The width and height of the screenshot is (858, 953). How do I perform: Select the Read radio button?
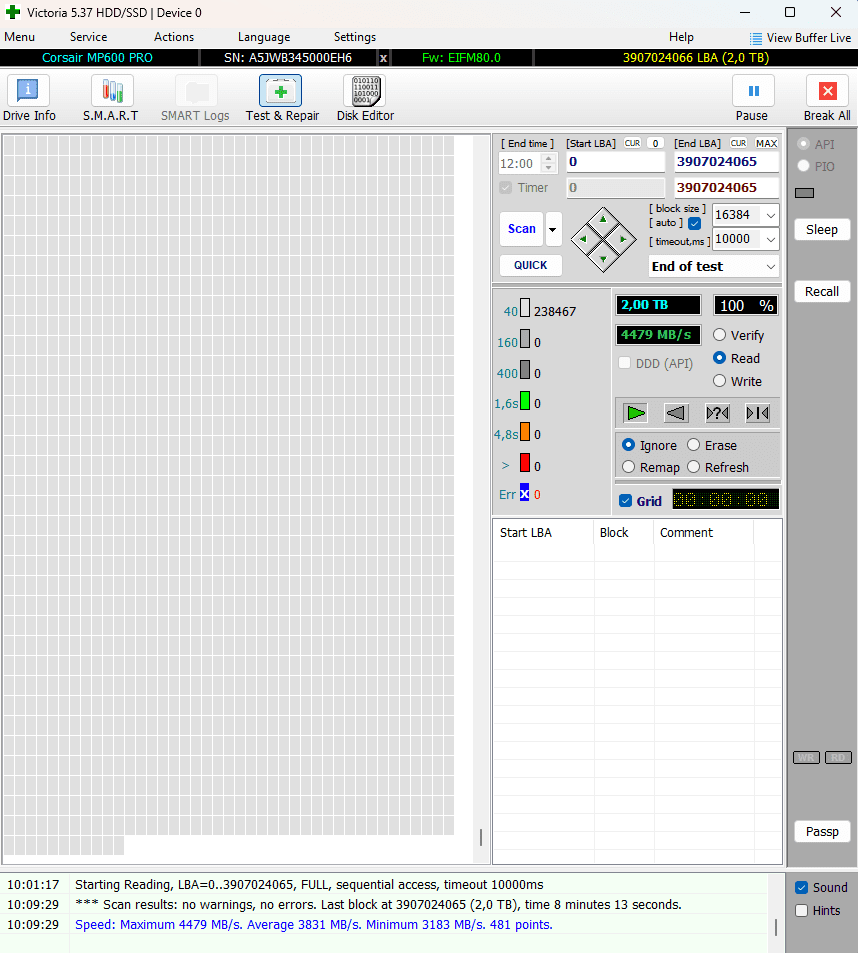(719, 358)
